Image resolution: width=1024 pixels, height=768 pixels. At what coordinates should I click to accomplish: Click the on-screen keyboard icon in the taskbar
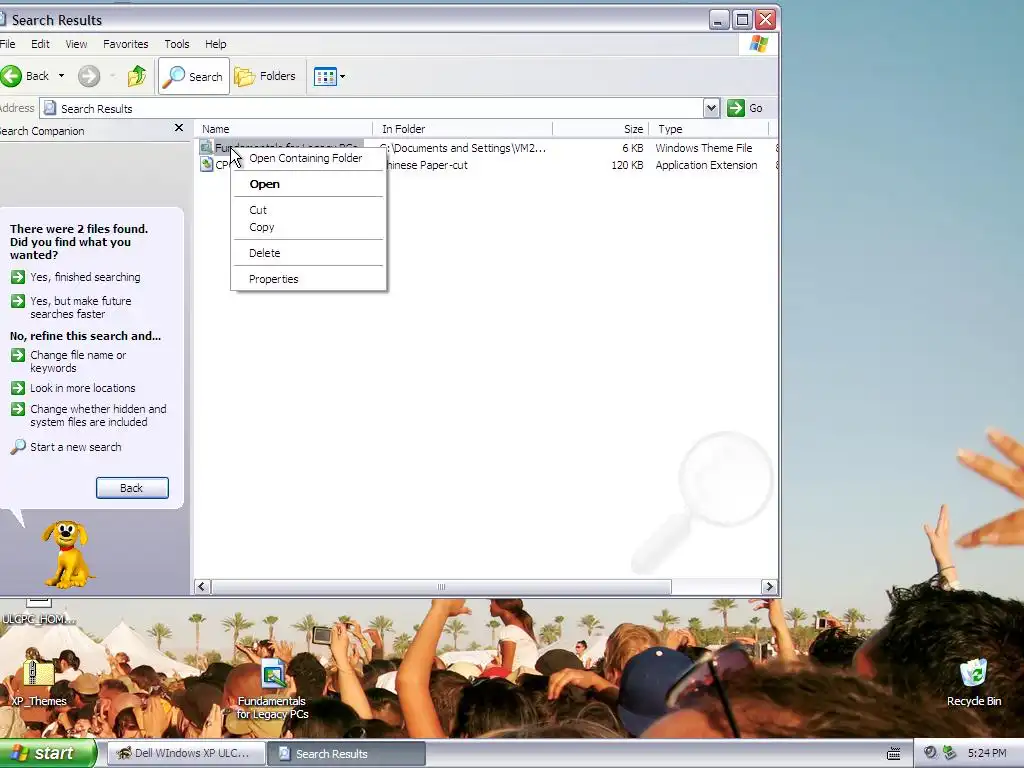pyautogui.click(x=893, y=754)
